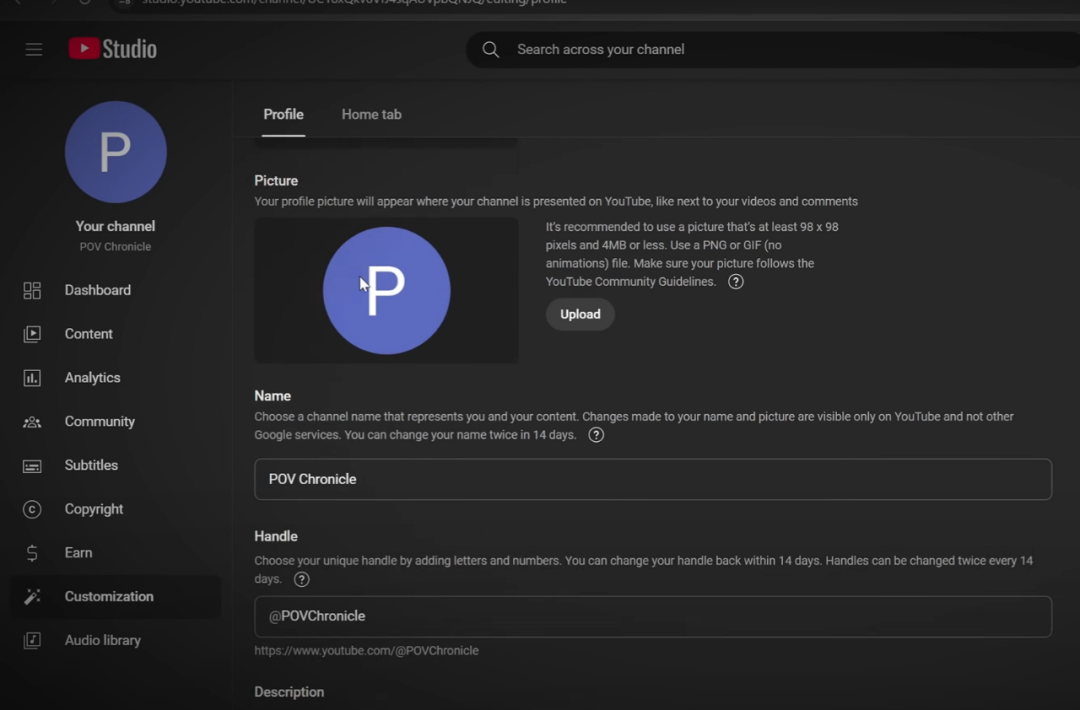
Task: Click the search magnifier icon
Action: click(490, 50)
